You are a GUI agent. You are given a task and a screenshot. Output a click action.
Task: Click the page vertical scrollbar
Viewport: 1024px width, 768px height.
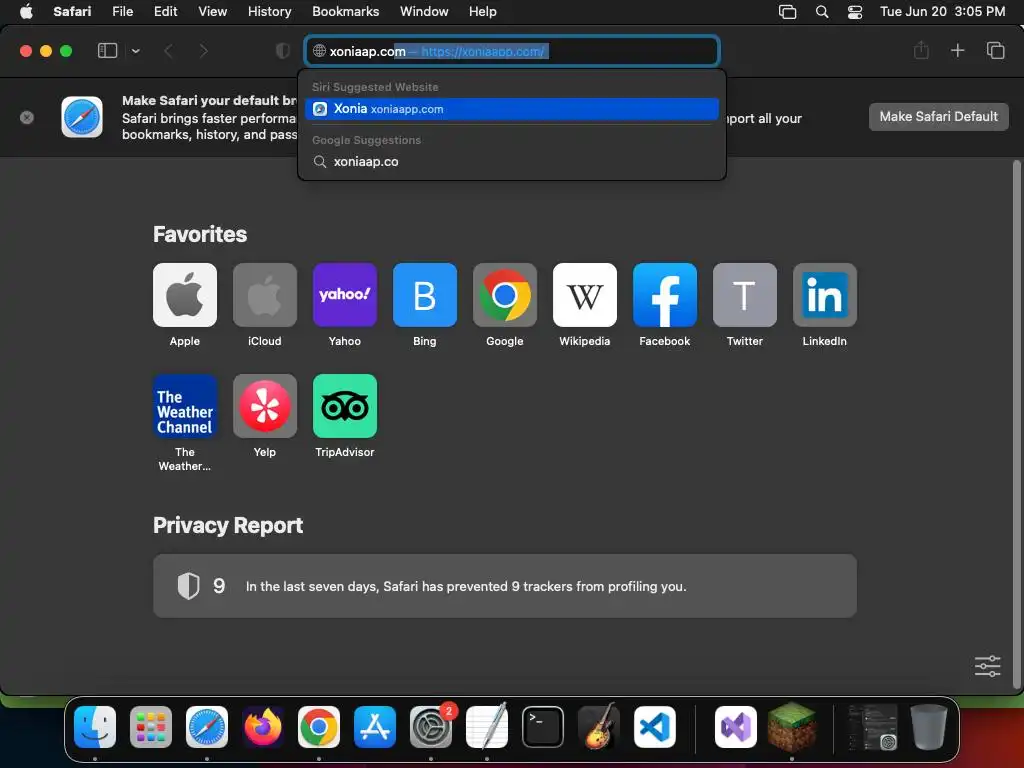pos(1016,424)
